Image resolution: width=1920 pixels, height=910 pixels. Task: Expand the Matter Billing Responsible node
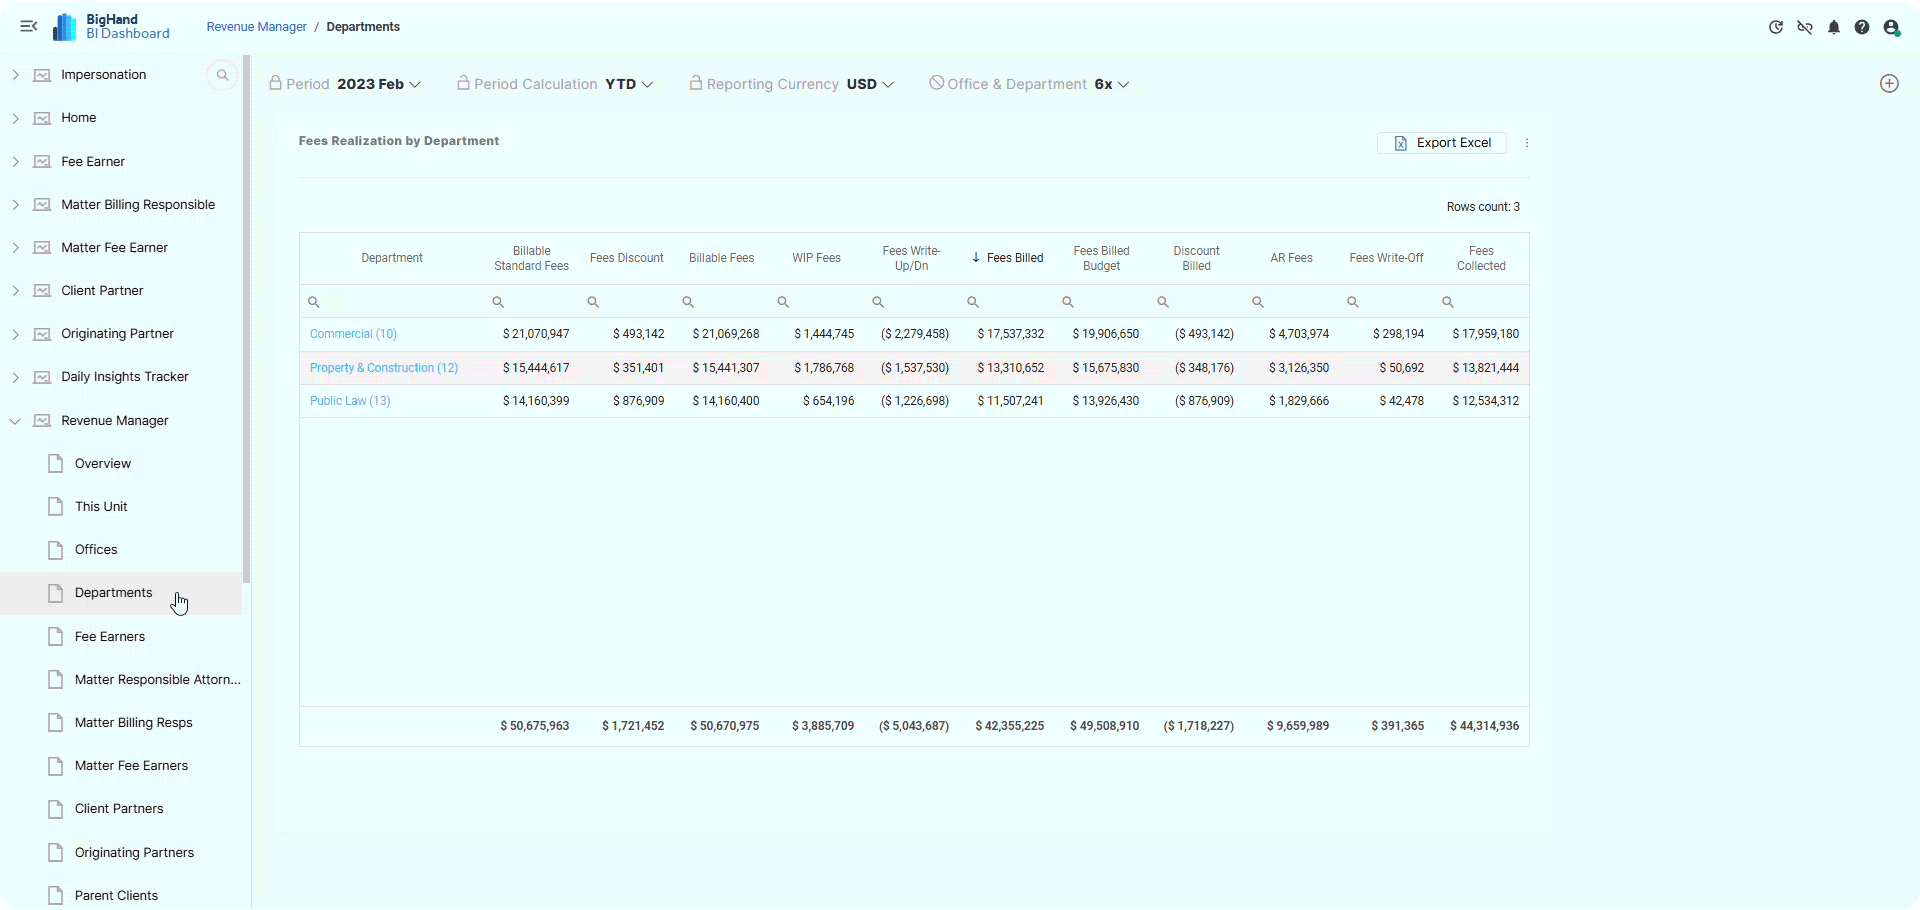15,205
